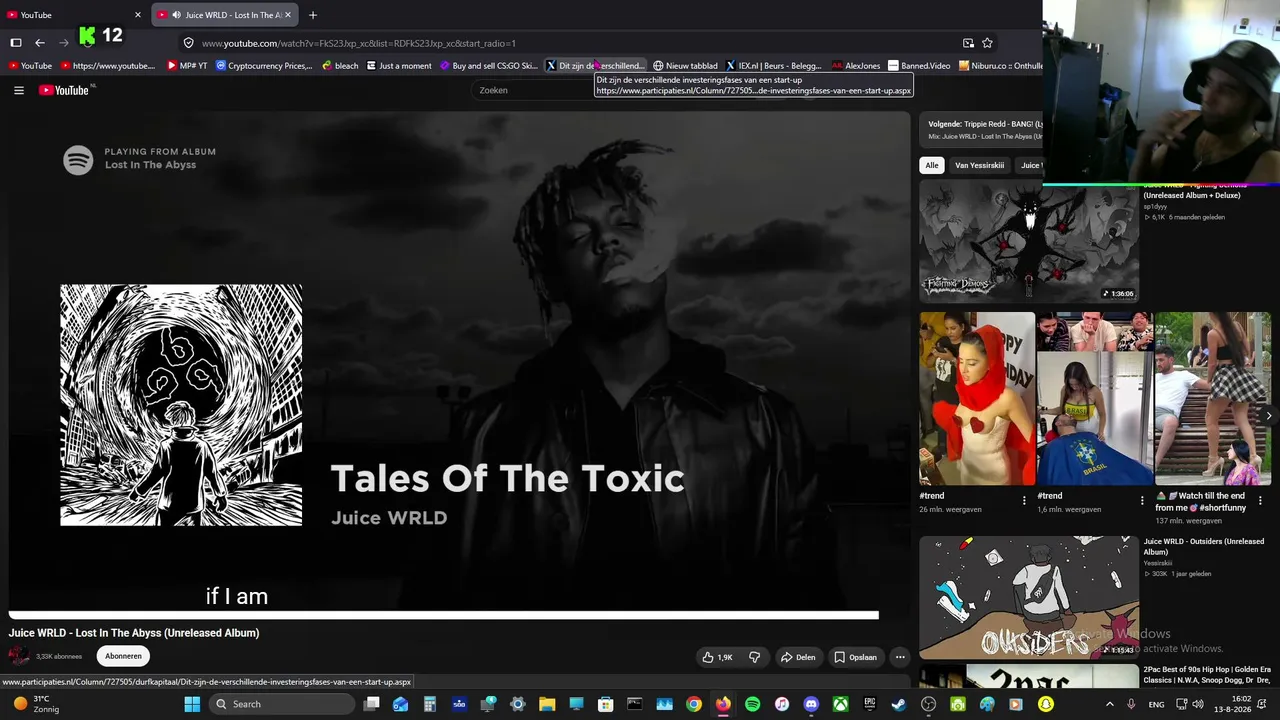This screenshot has height=720, width=1280.
Task: Click the Abonneren subscribe button
Action: tap(123, 656)
